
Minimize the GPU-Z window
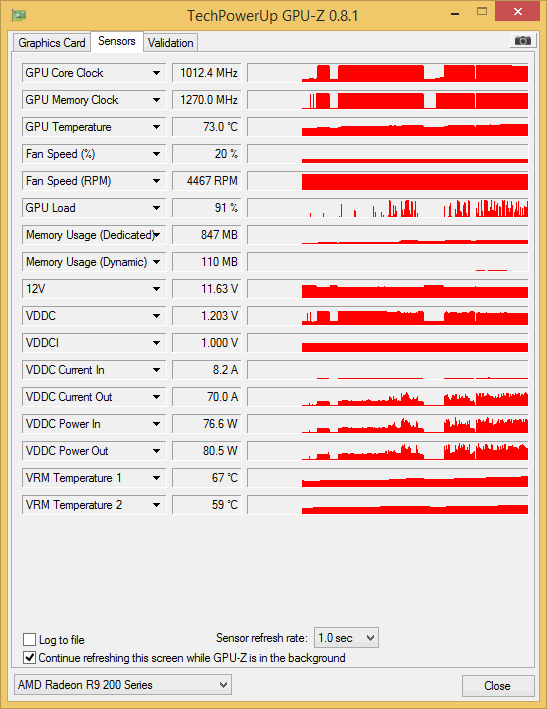(455, 14)
